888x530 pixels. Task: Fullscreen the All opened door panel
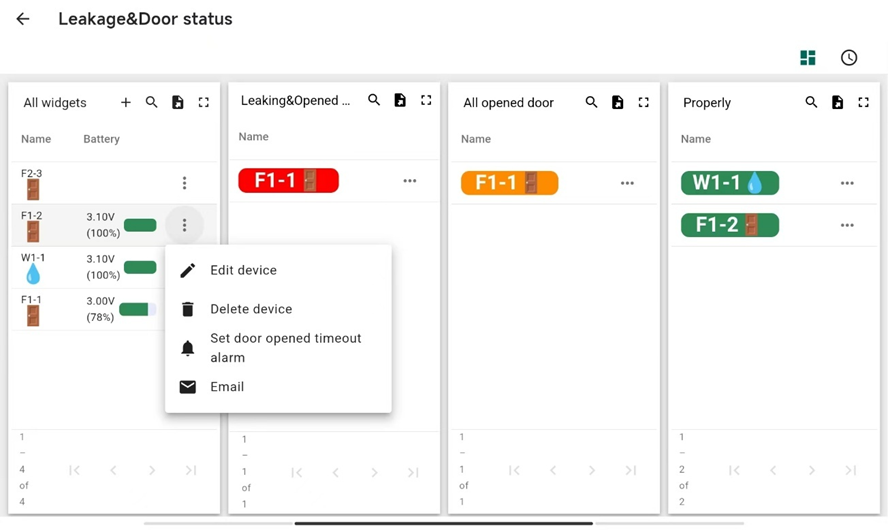pyautogui.click(x=644, y=102)
